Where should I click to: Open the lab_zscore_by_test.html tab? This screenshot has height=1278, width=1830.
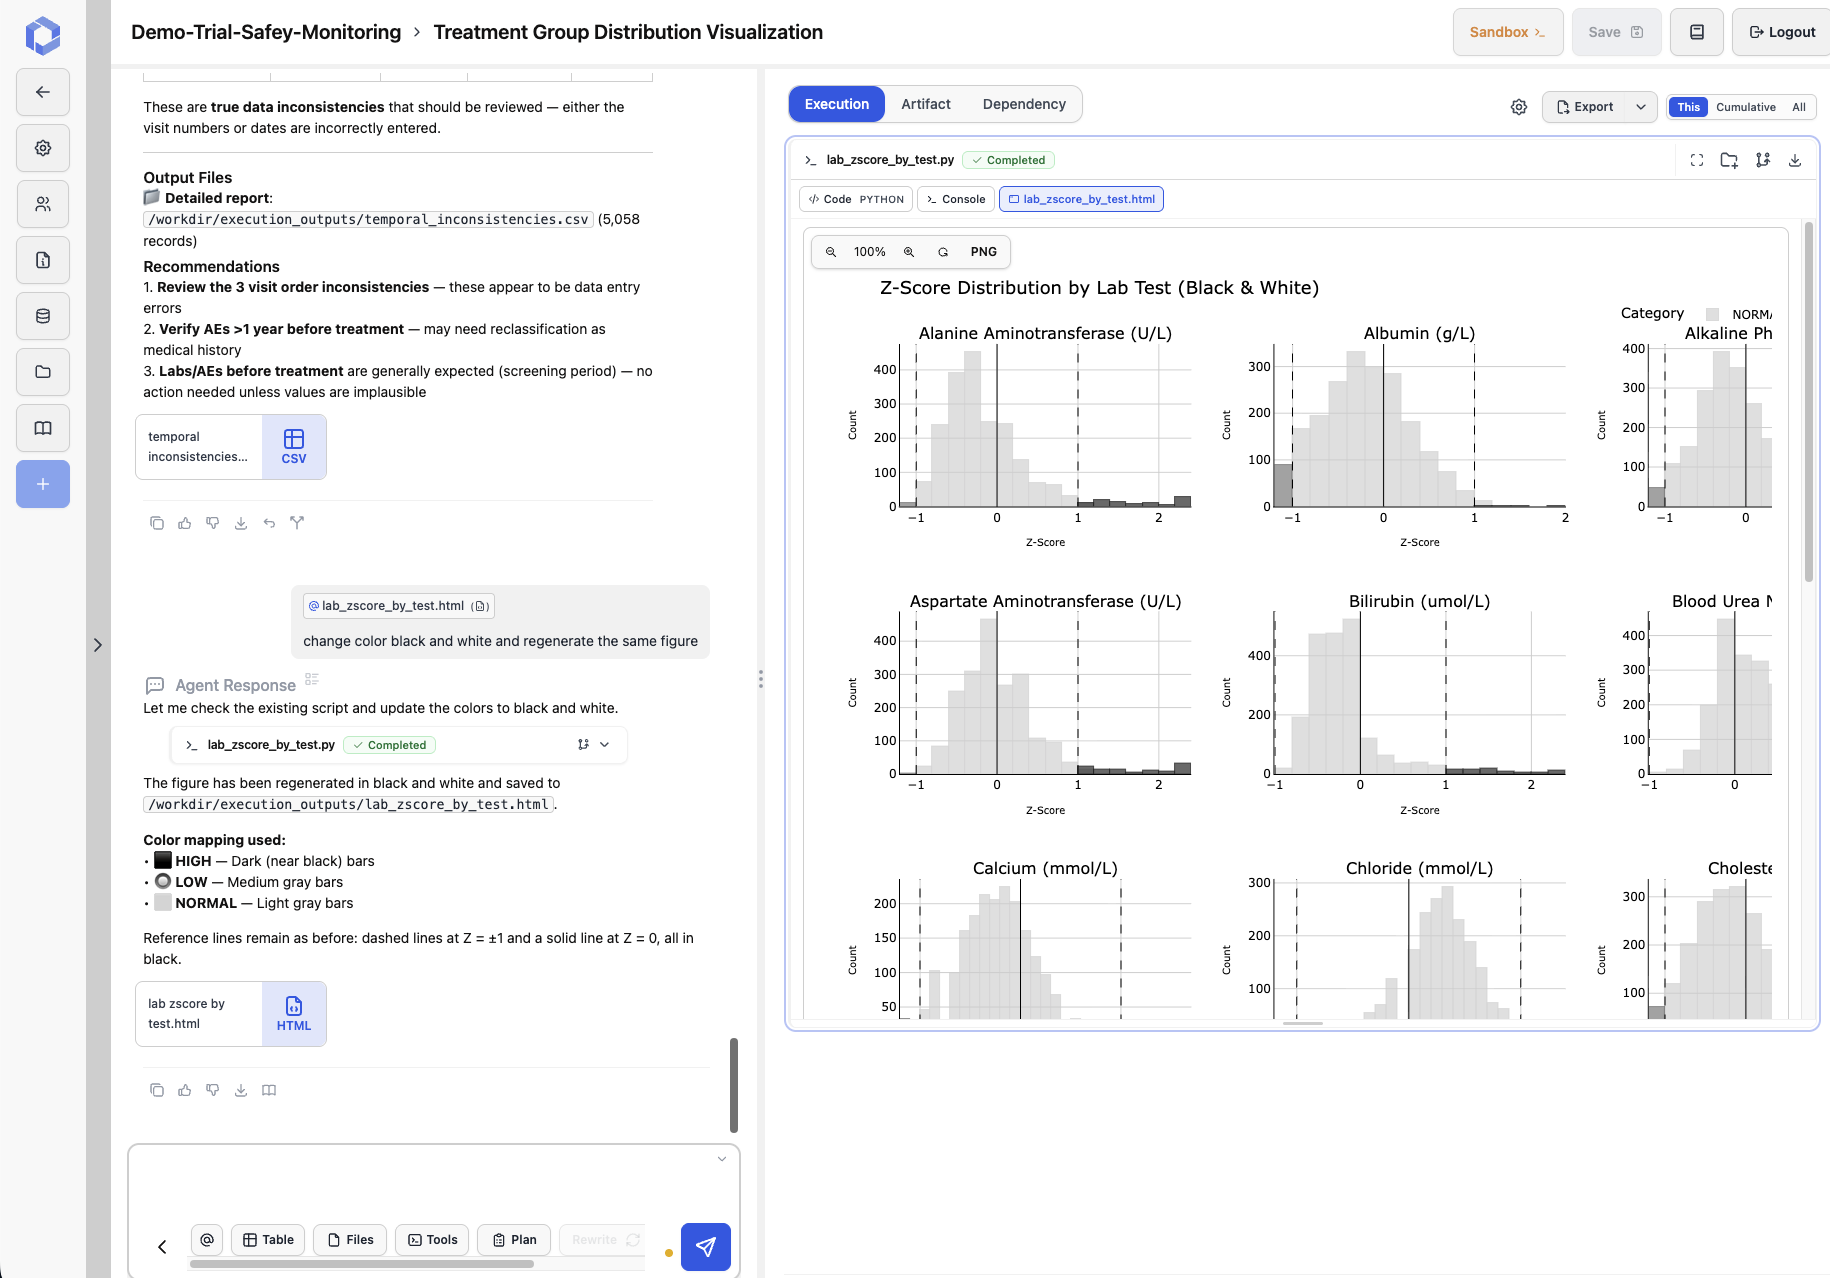point(1081,199)
